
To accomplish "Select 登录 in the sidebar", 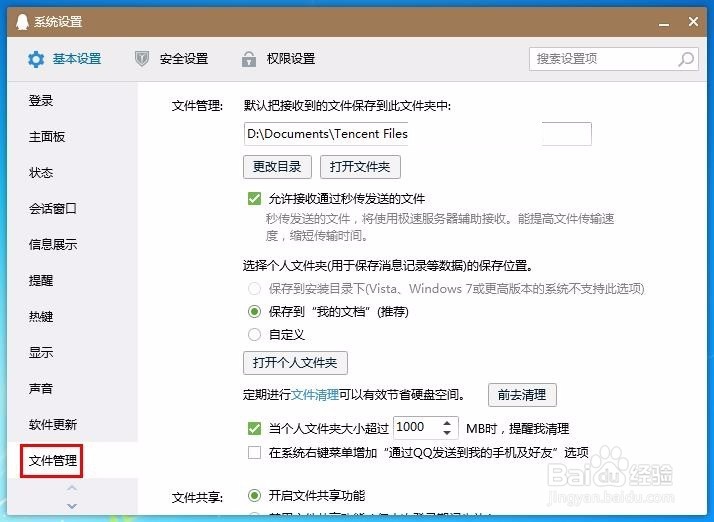I will (41, 100).
